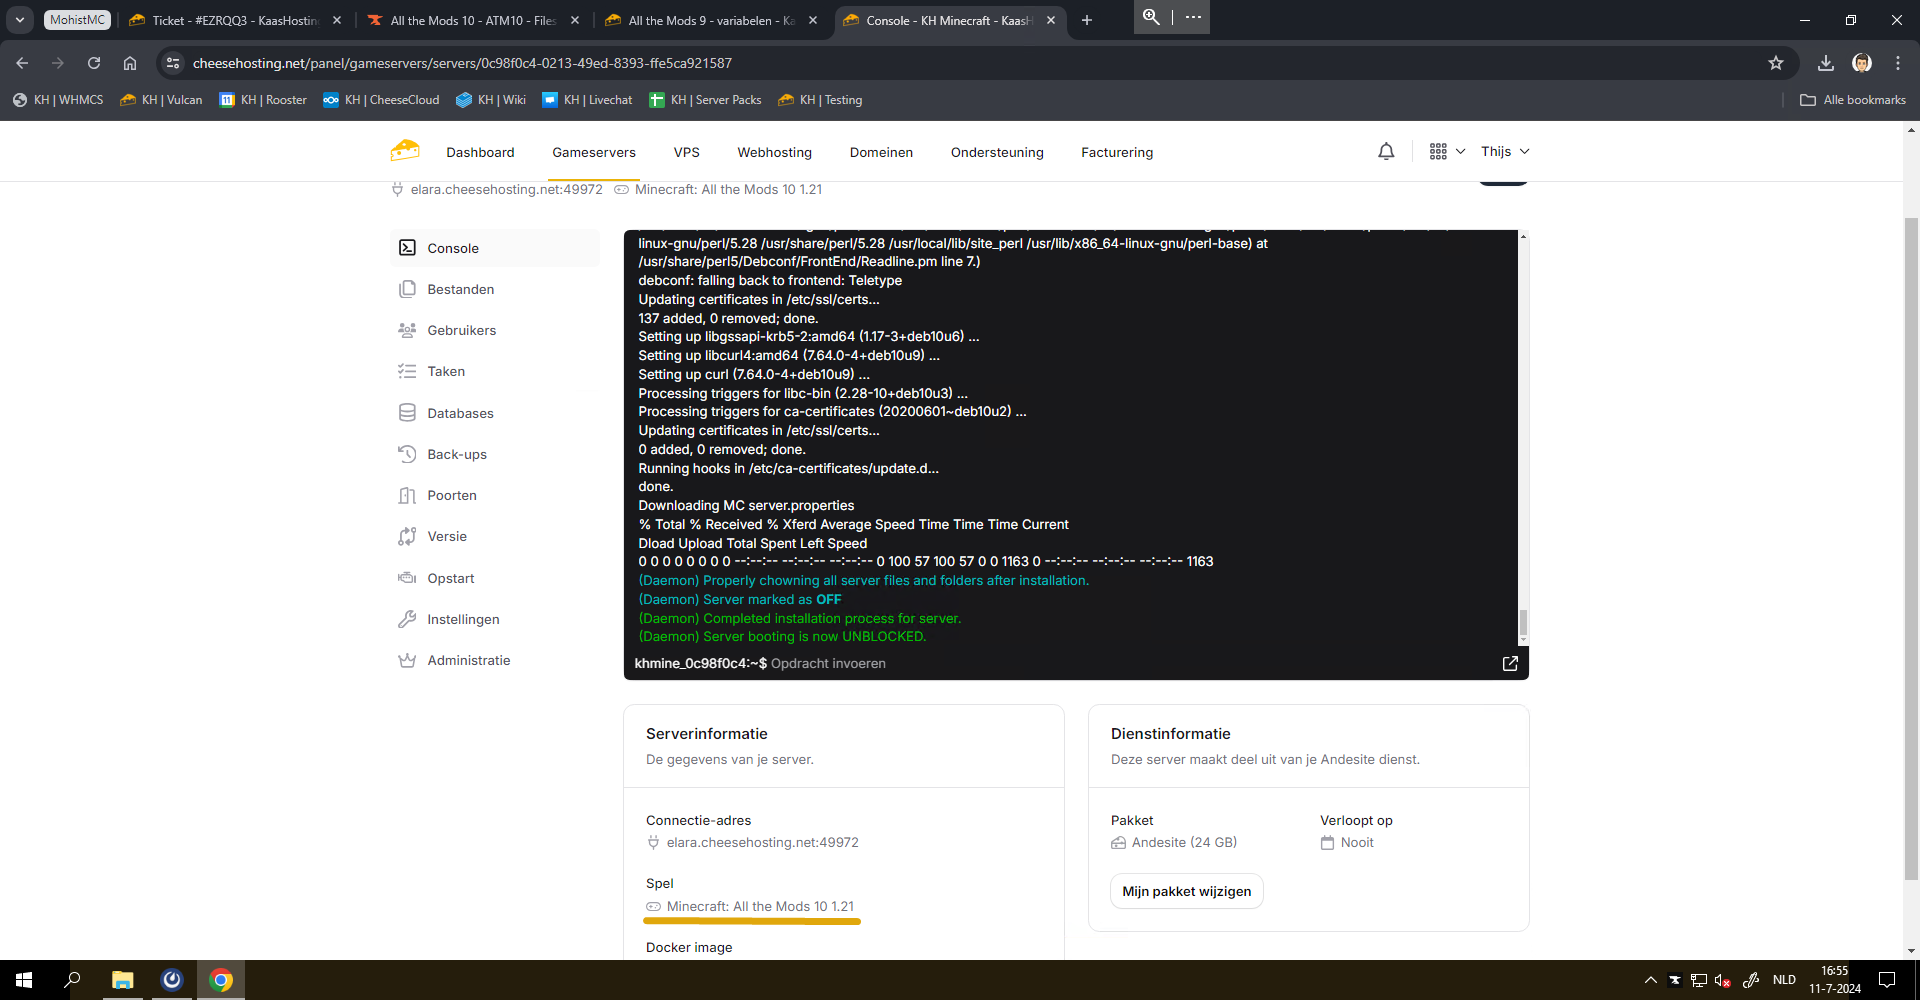The width and height of the screenshot is (1920, 1000).
Task: Switch to the Gameservers nav tab
Action: [x=594, y=153]
